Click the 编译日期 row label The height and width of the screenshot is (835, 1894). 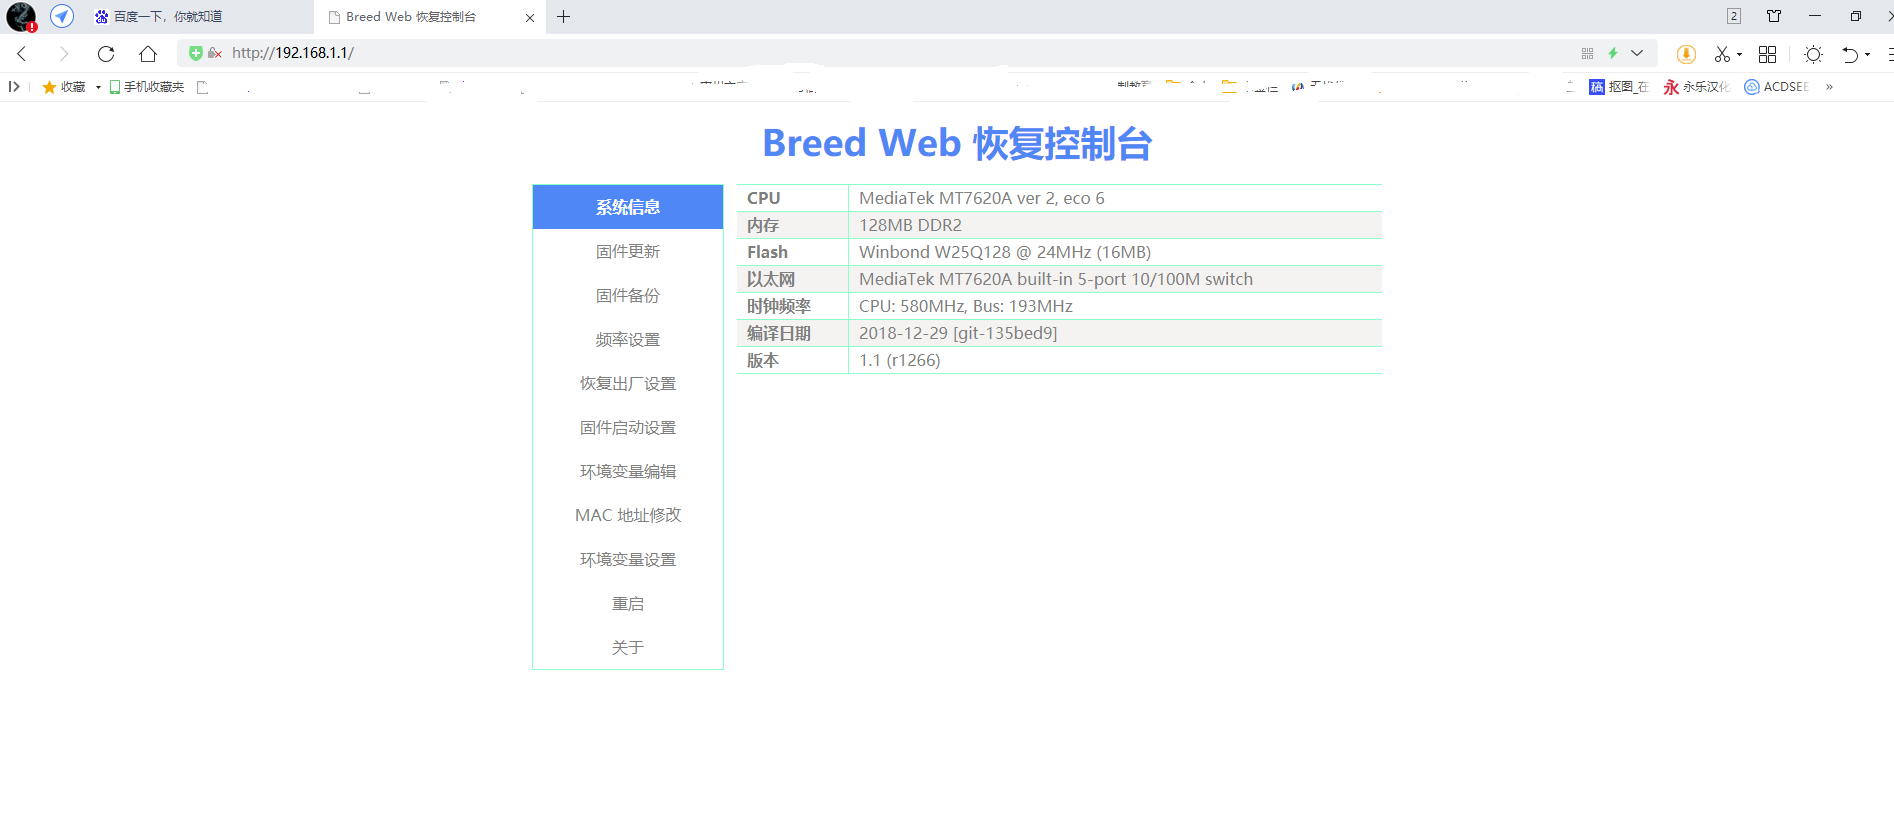coord(779,333)
